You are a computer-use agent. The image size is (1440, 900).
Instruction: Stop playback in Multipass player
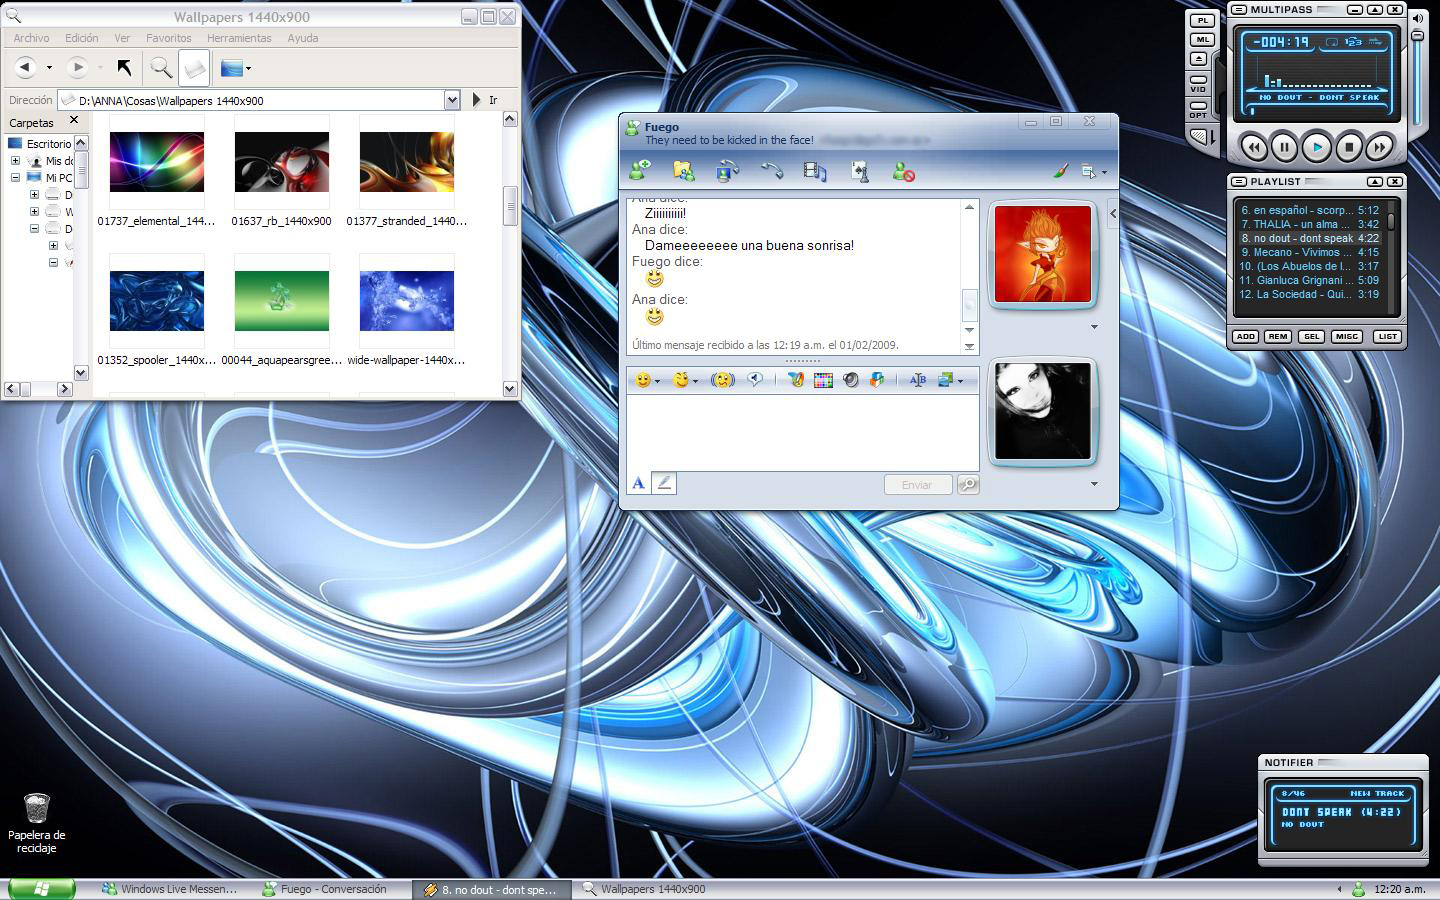[x=1349, y=147]
